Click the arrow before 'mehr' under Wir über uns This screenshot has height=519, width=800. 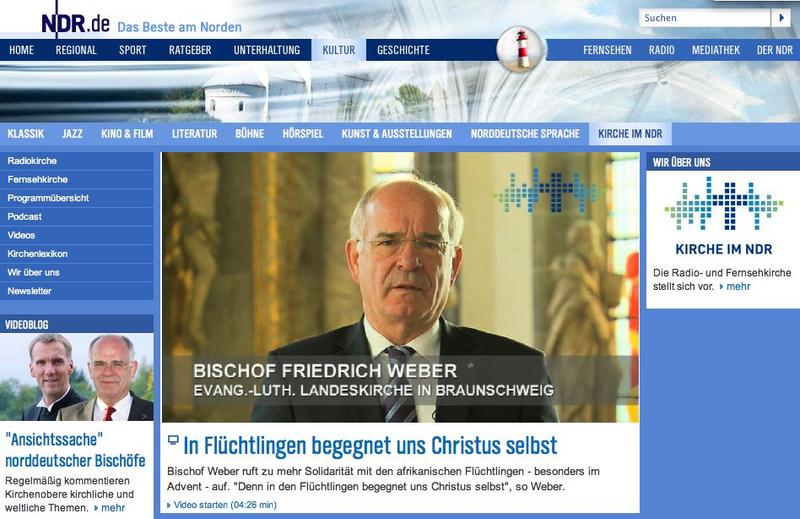point(721,286)
